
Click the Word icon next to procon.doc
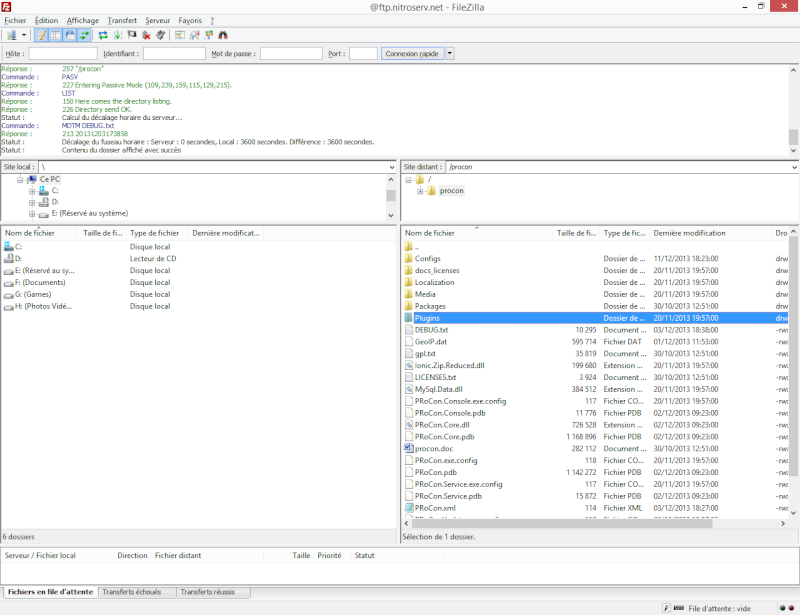pyautogui.click(x=408, y=448)
